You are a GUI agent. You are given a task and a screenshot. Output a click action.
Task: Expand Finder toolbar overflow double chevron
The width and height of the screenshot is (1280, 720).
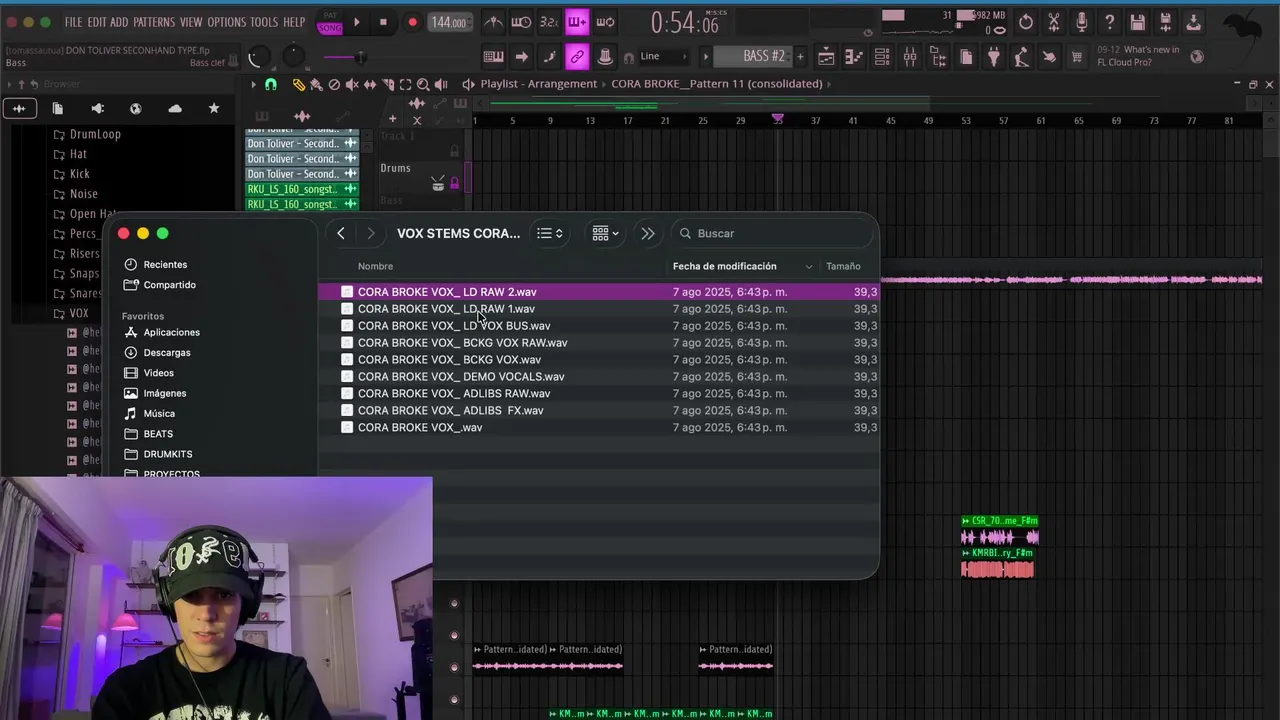(x=648, y=233)
